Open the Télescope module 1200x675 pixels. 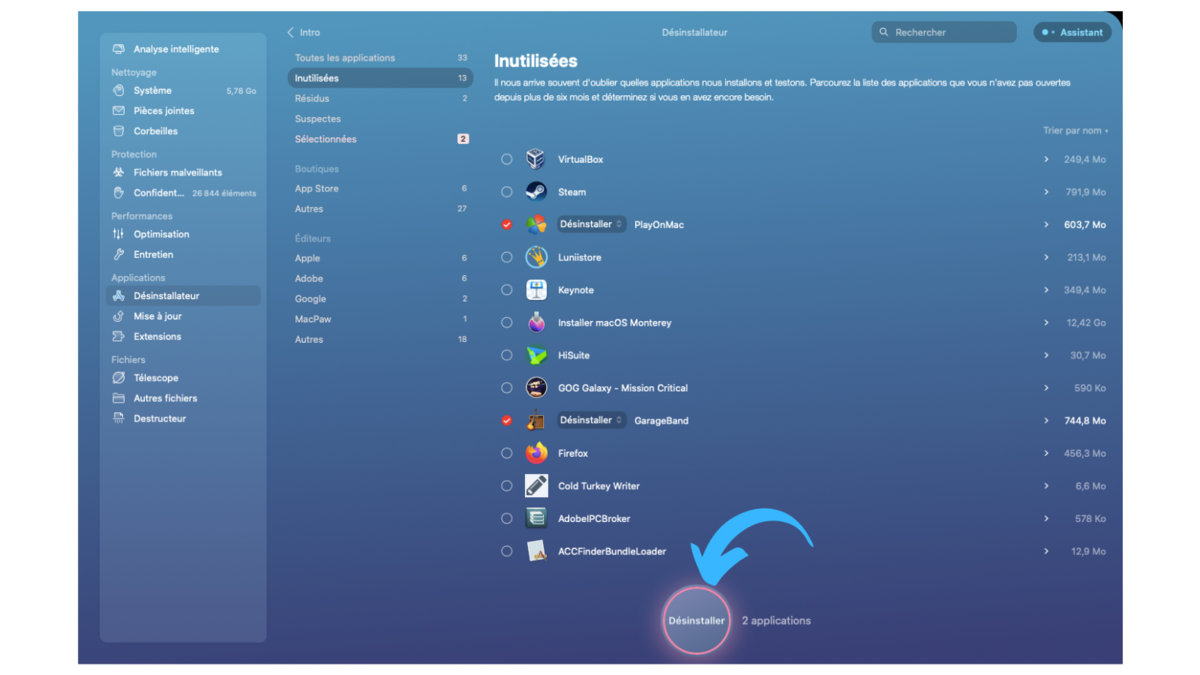coord(183,378)
